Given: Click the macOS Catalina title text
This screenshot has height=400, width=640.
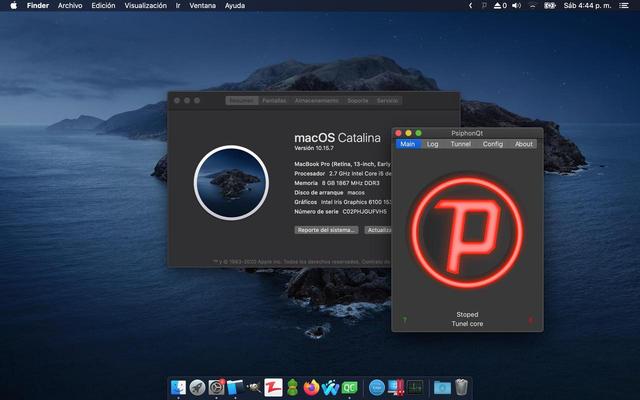Looking at the screenshot, I should pos(338,138).
